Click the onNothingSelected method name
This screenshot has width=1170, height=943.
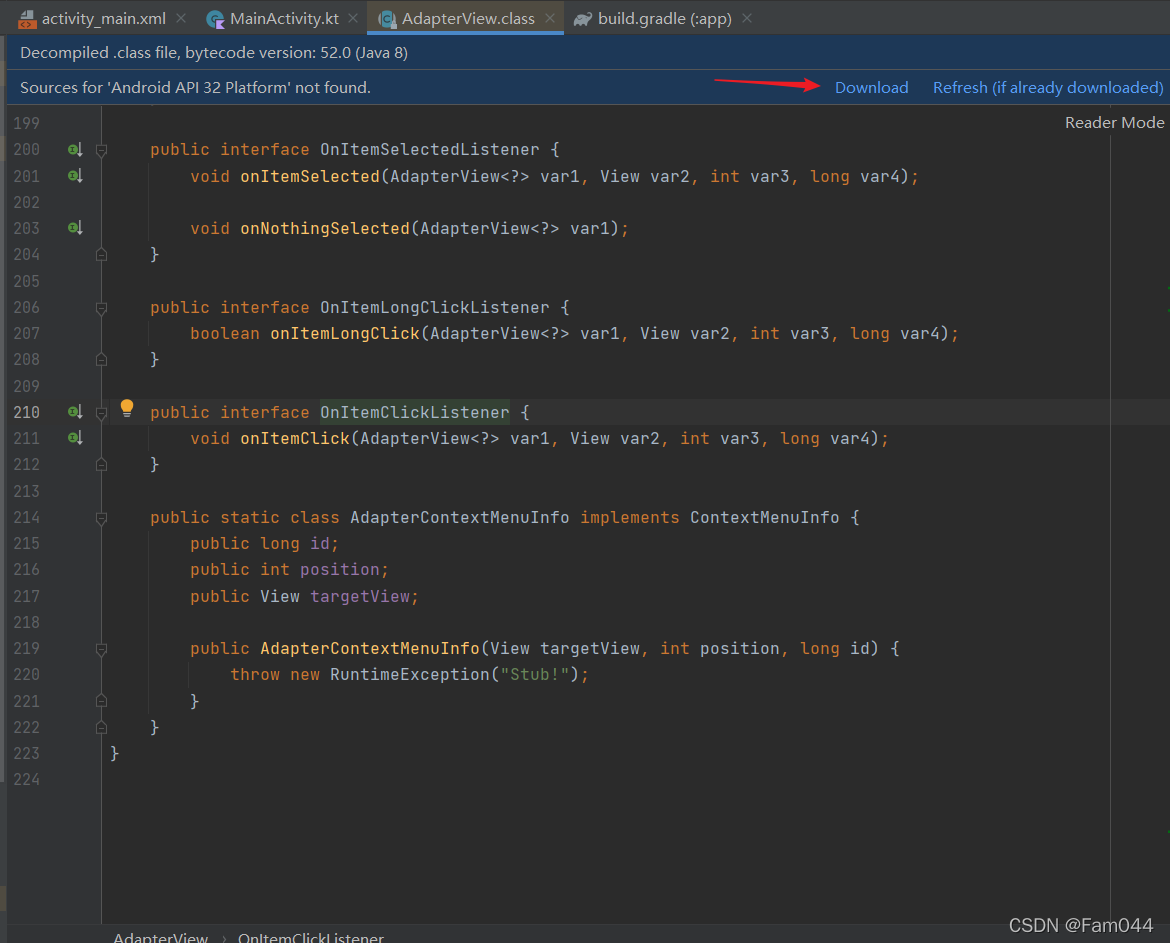tap(325, 228)
